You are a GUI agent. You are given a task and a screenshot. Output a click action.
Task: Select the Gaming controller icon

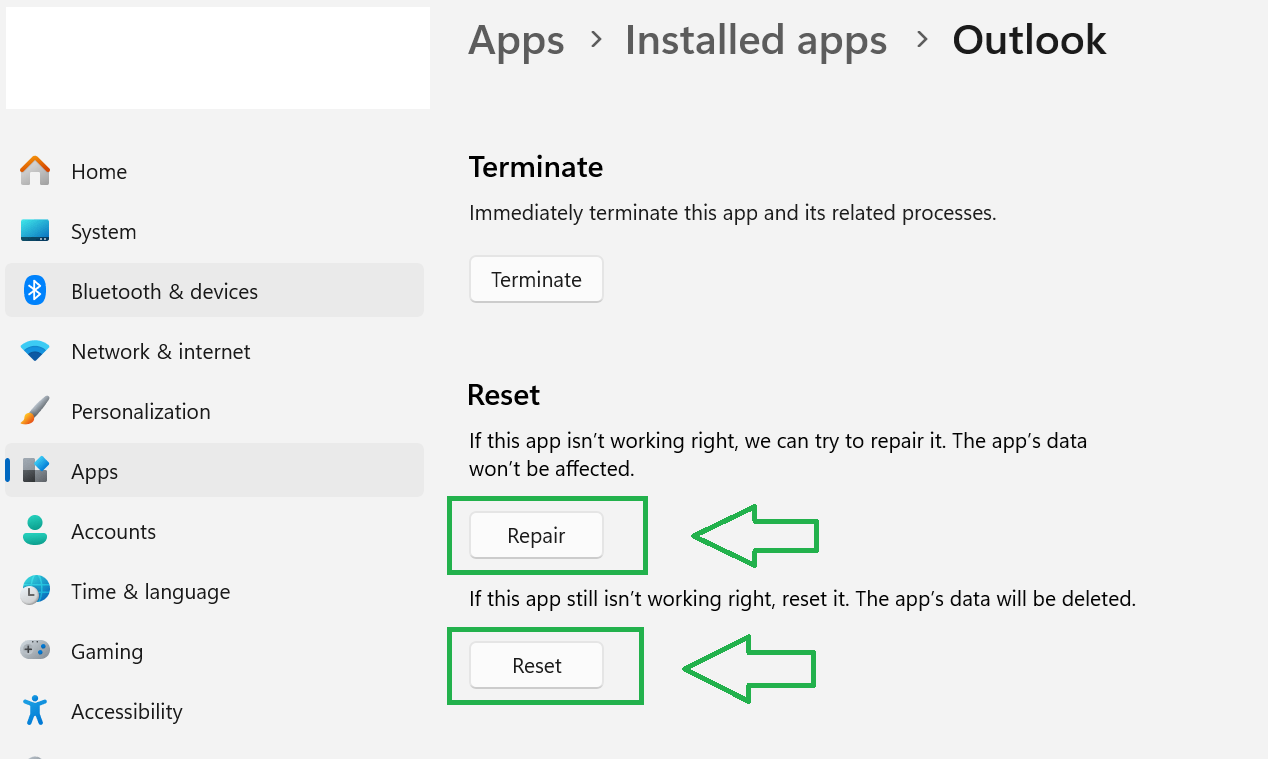point(35,651)
